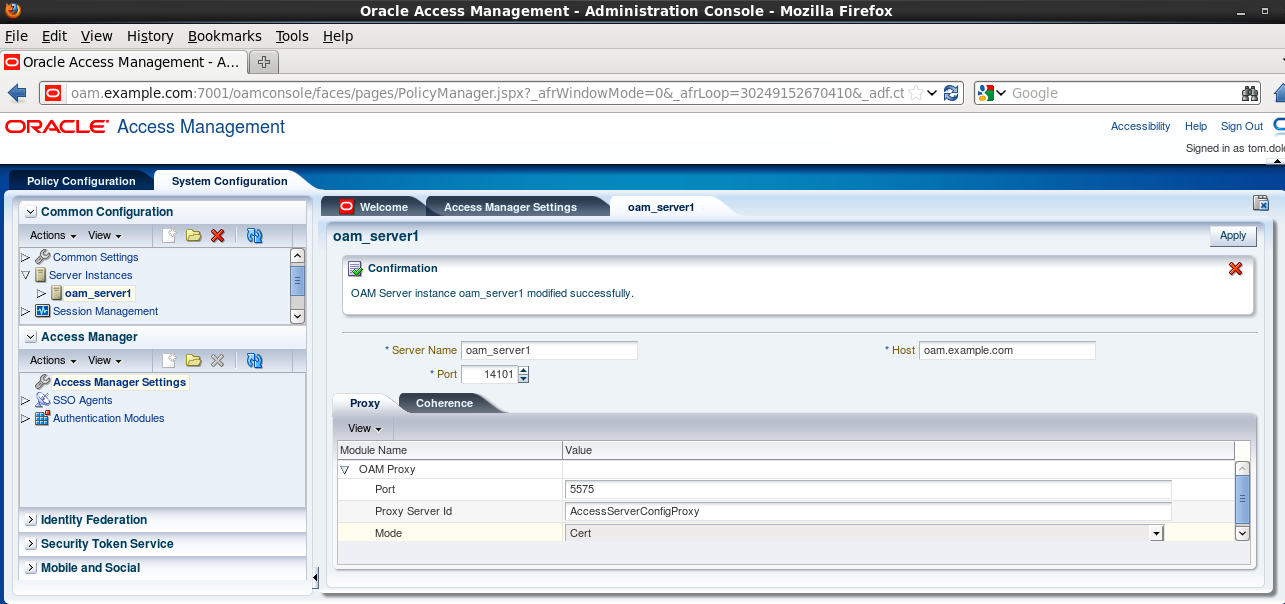Dismiss Confirmation message with red X
1285x604 pixels.
click(1235, 269)
